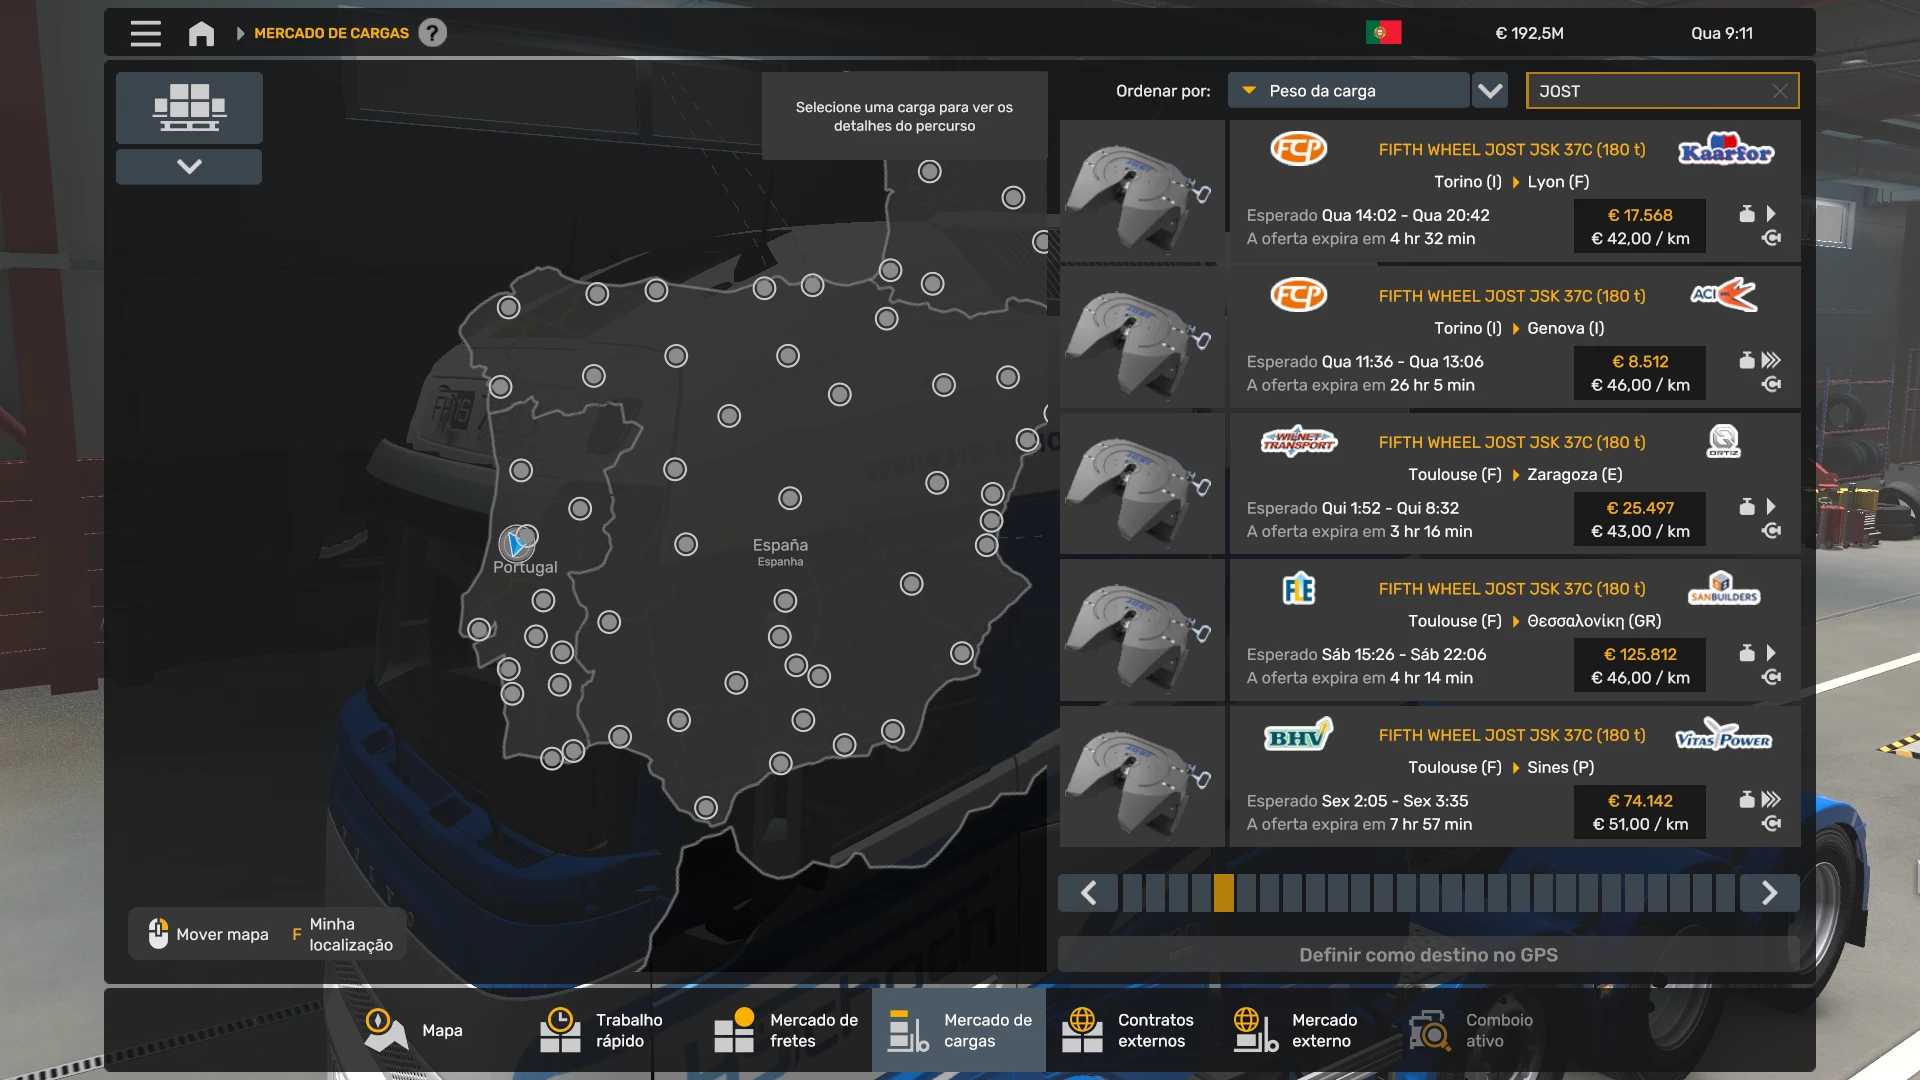The image size is (1920, 1080).
Task: Open the hamburger main menu
Action: click(145, 33)
